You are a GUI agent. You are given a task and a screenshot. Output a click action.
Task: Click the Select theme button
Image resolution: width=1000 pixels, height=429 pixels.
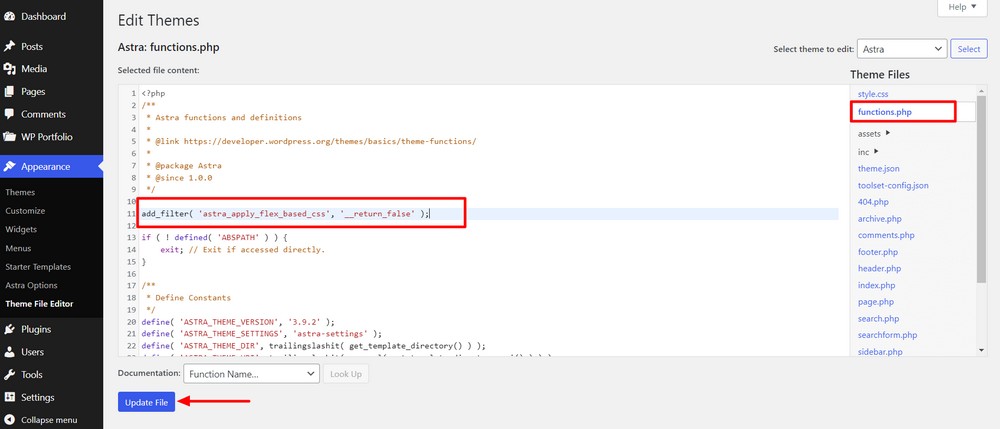pos(969,49)
